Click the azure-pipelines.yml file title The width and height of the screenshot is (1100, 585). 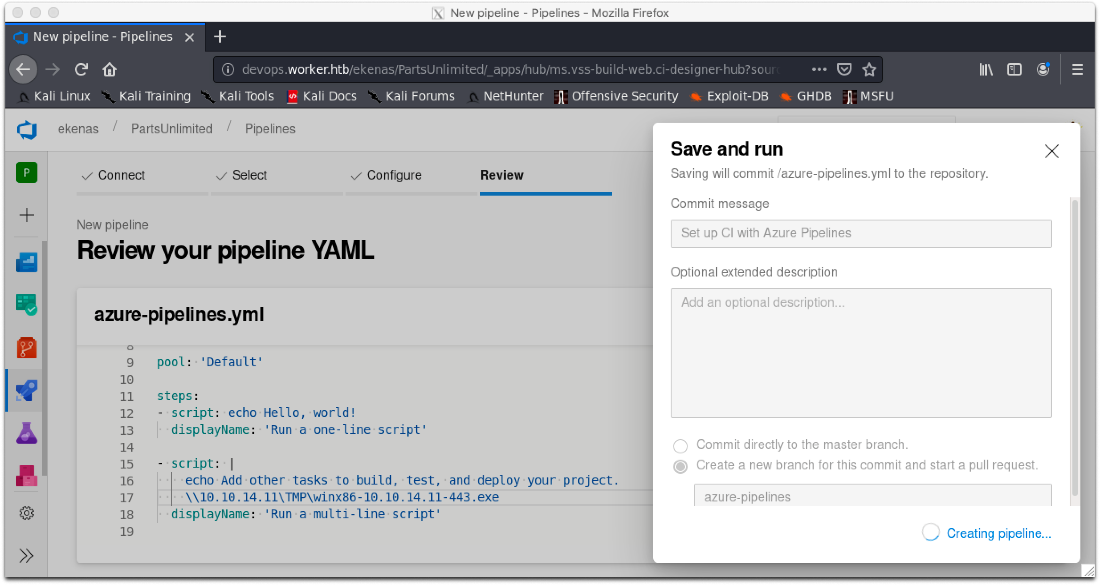tap(179, 315)
